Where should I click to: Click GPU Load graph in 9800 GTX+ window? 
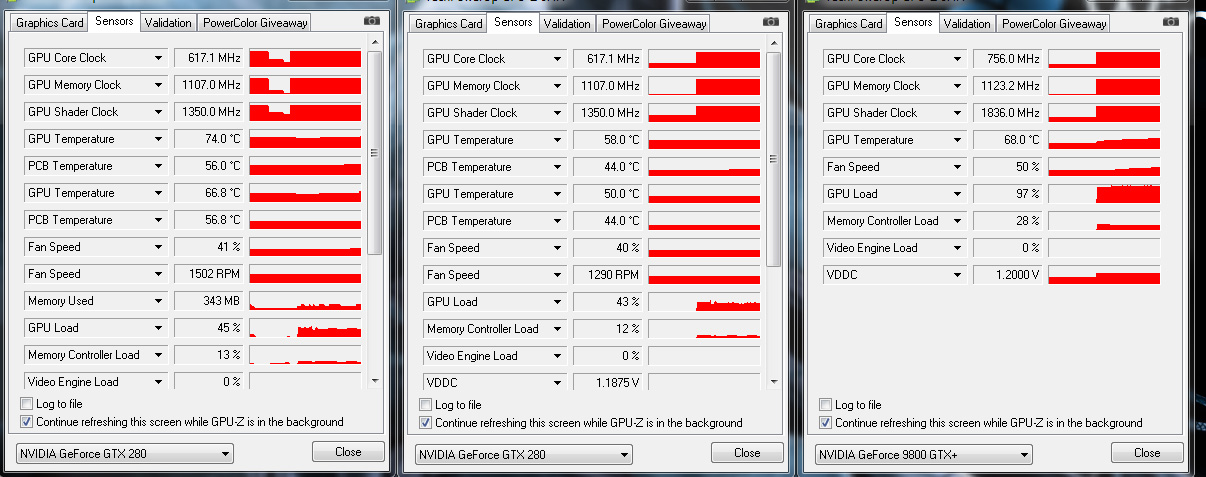(1104, 194)
